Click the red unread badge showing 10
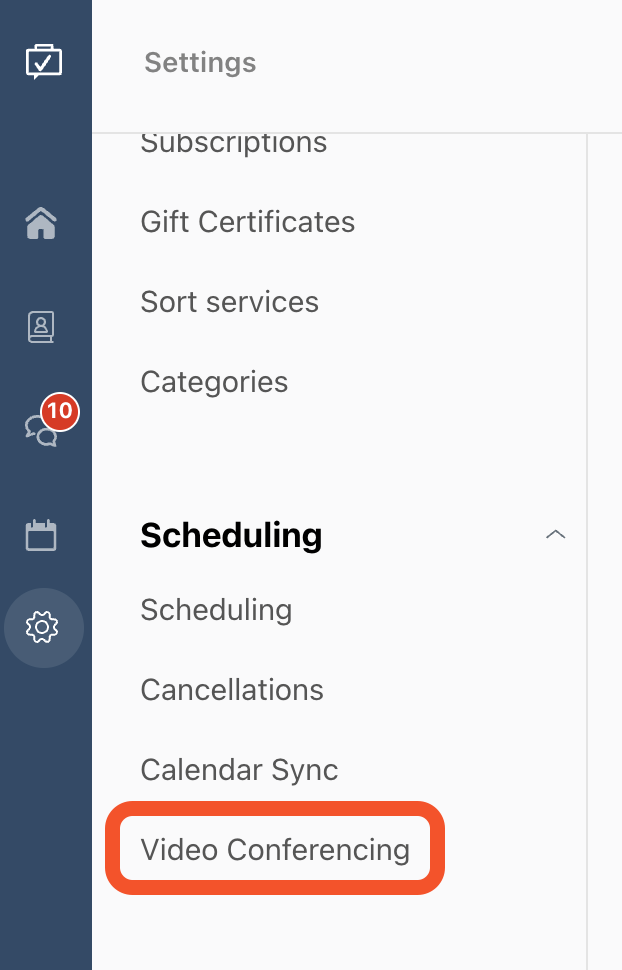This screenshot has height=970, width=622. 60,411
